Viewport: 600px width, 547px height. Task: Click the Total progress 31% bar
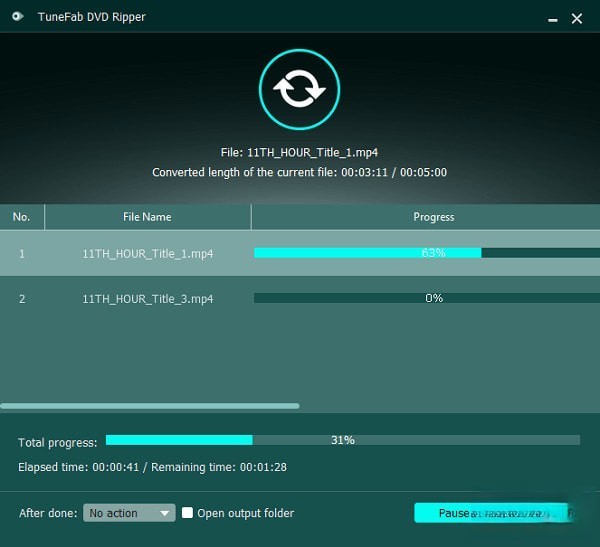pos(343,440)
